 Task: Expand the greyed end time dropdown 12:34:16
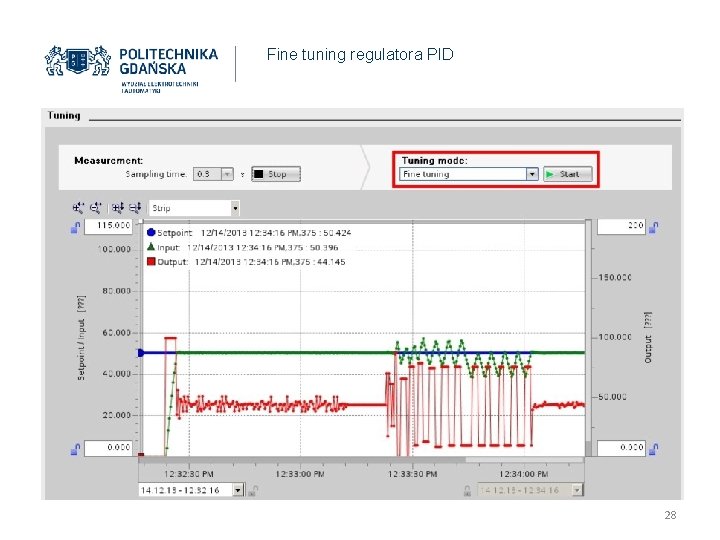coord(577,490)
